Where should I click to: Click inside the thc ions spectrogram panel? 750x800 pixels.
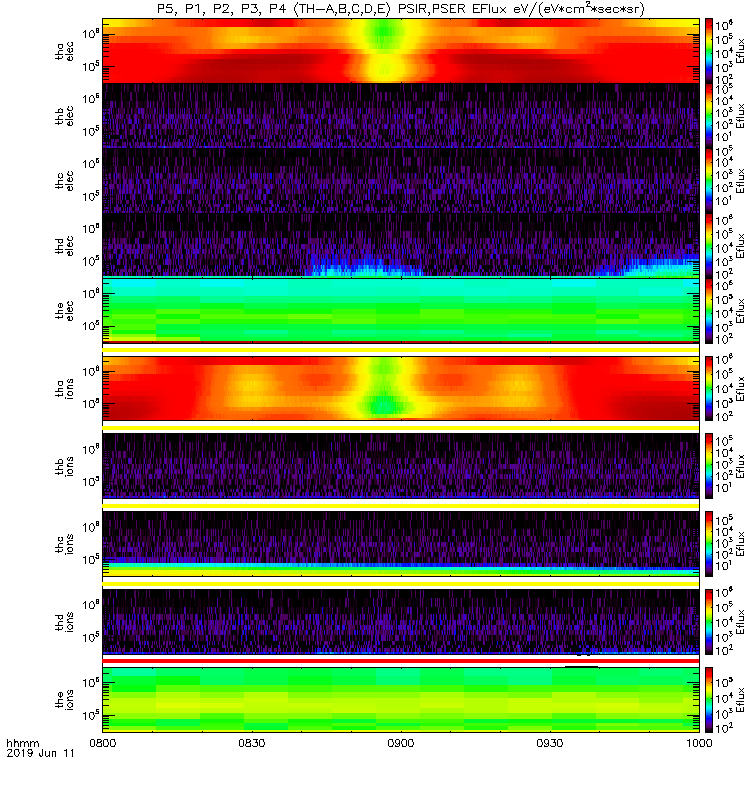coord(401,544)
